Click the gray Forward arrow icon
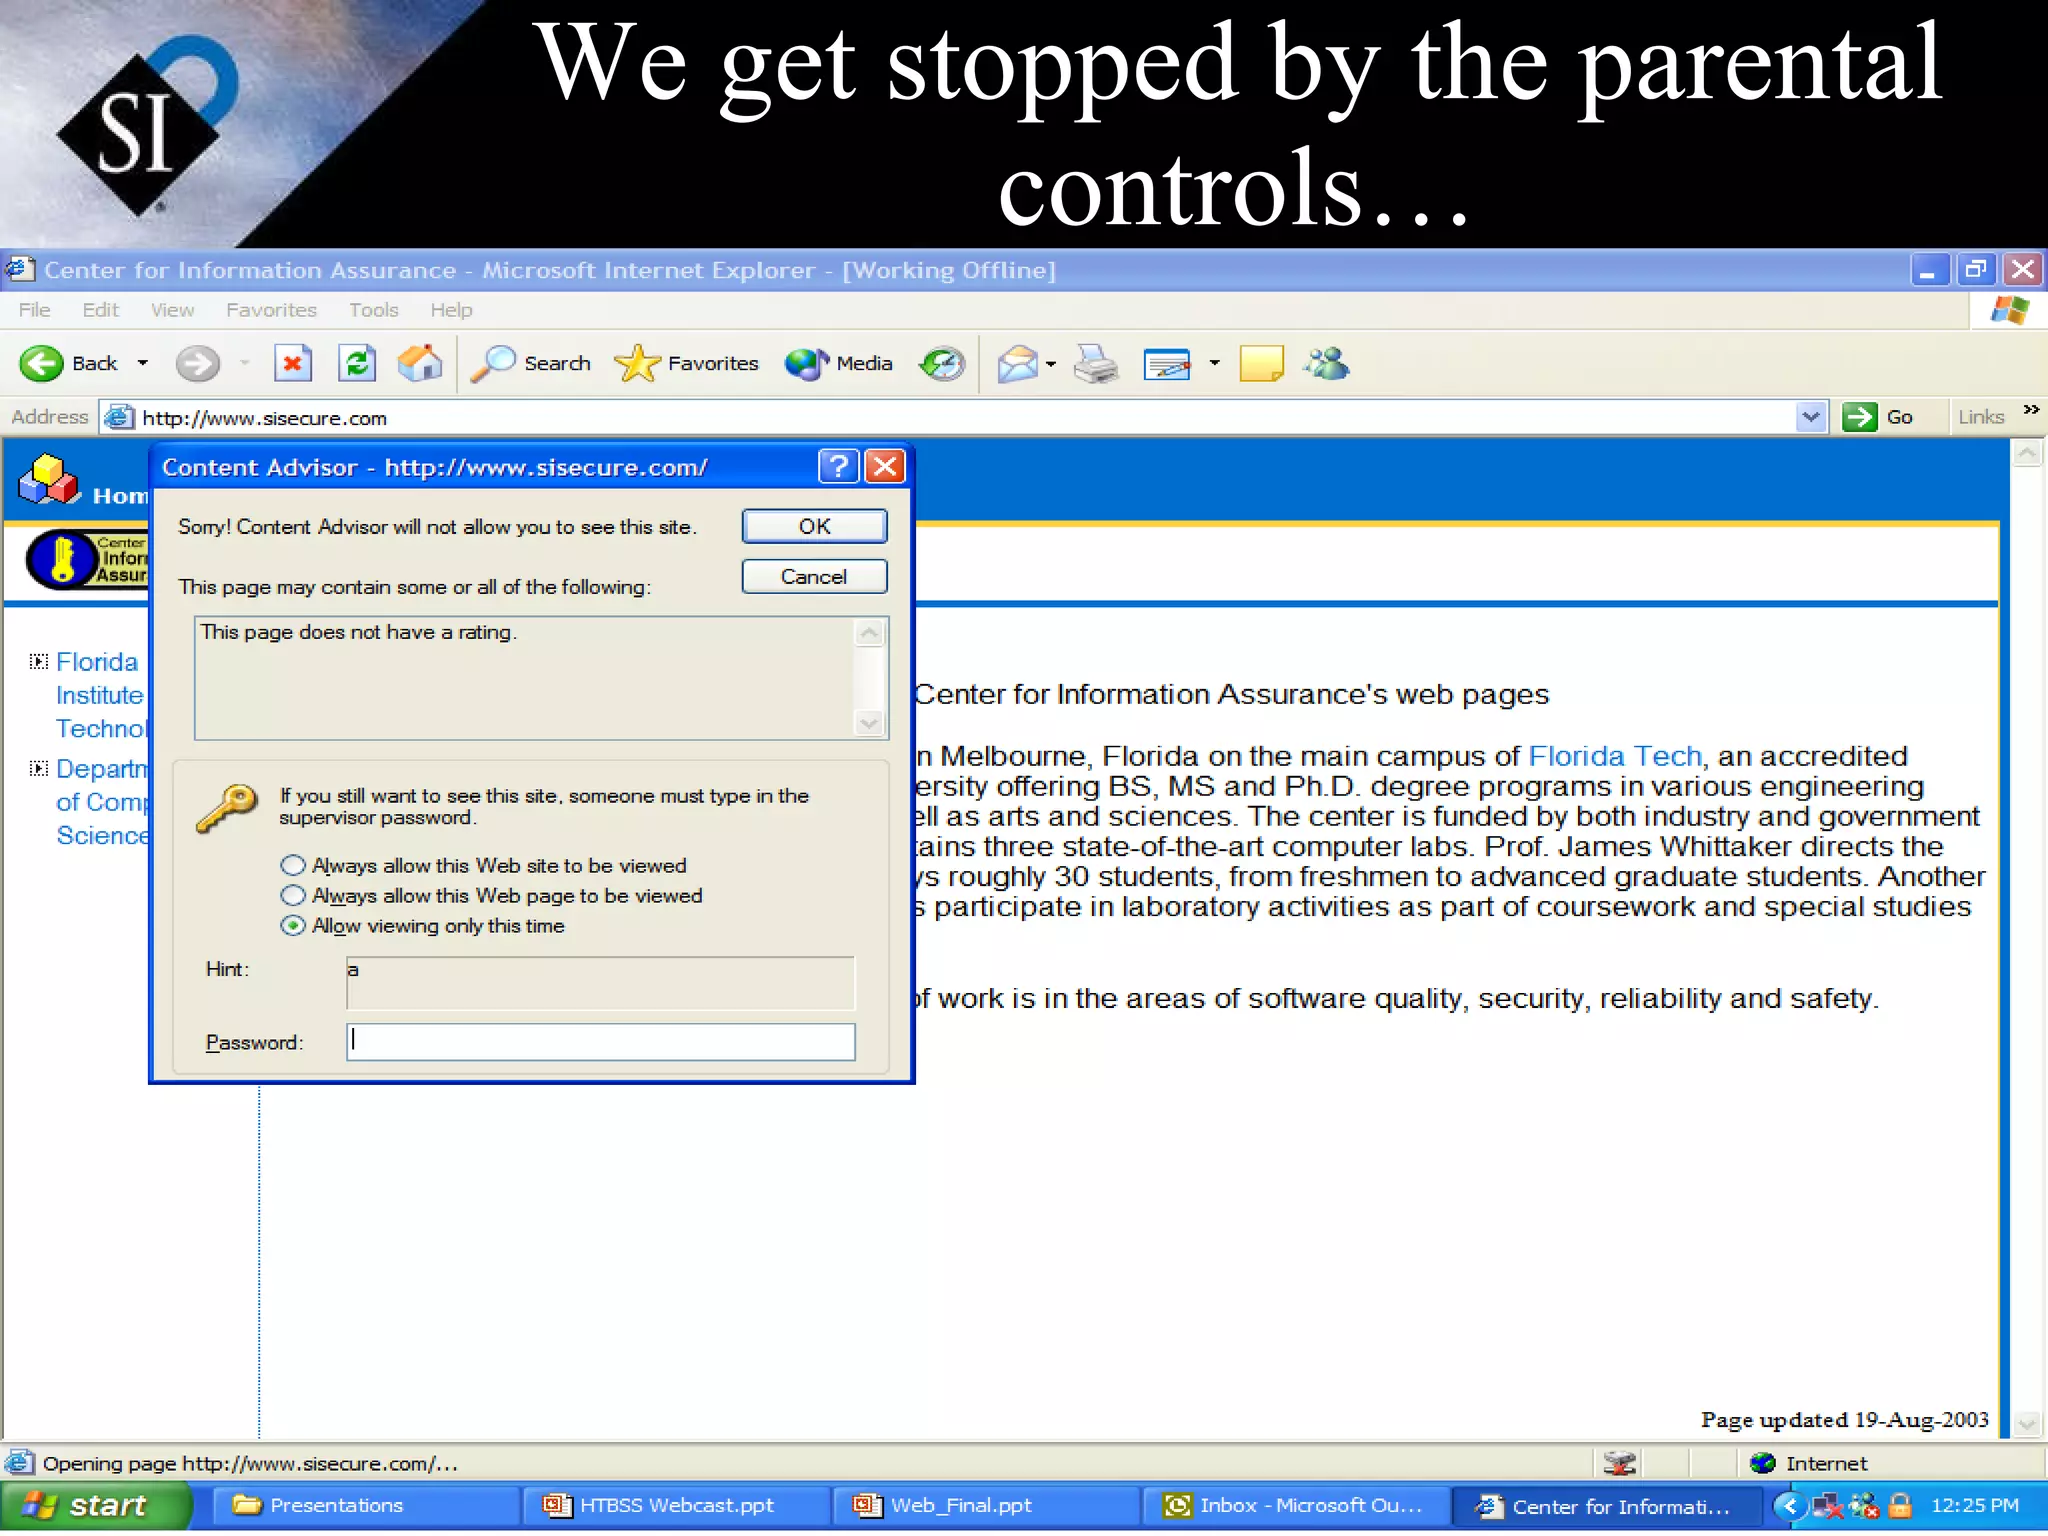 (x=197, y=363)
